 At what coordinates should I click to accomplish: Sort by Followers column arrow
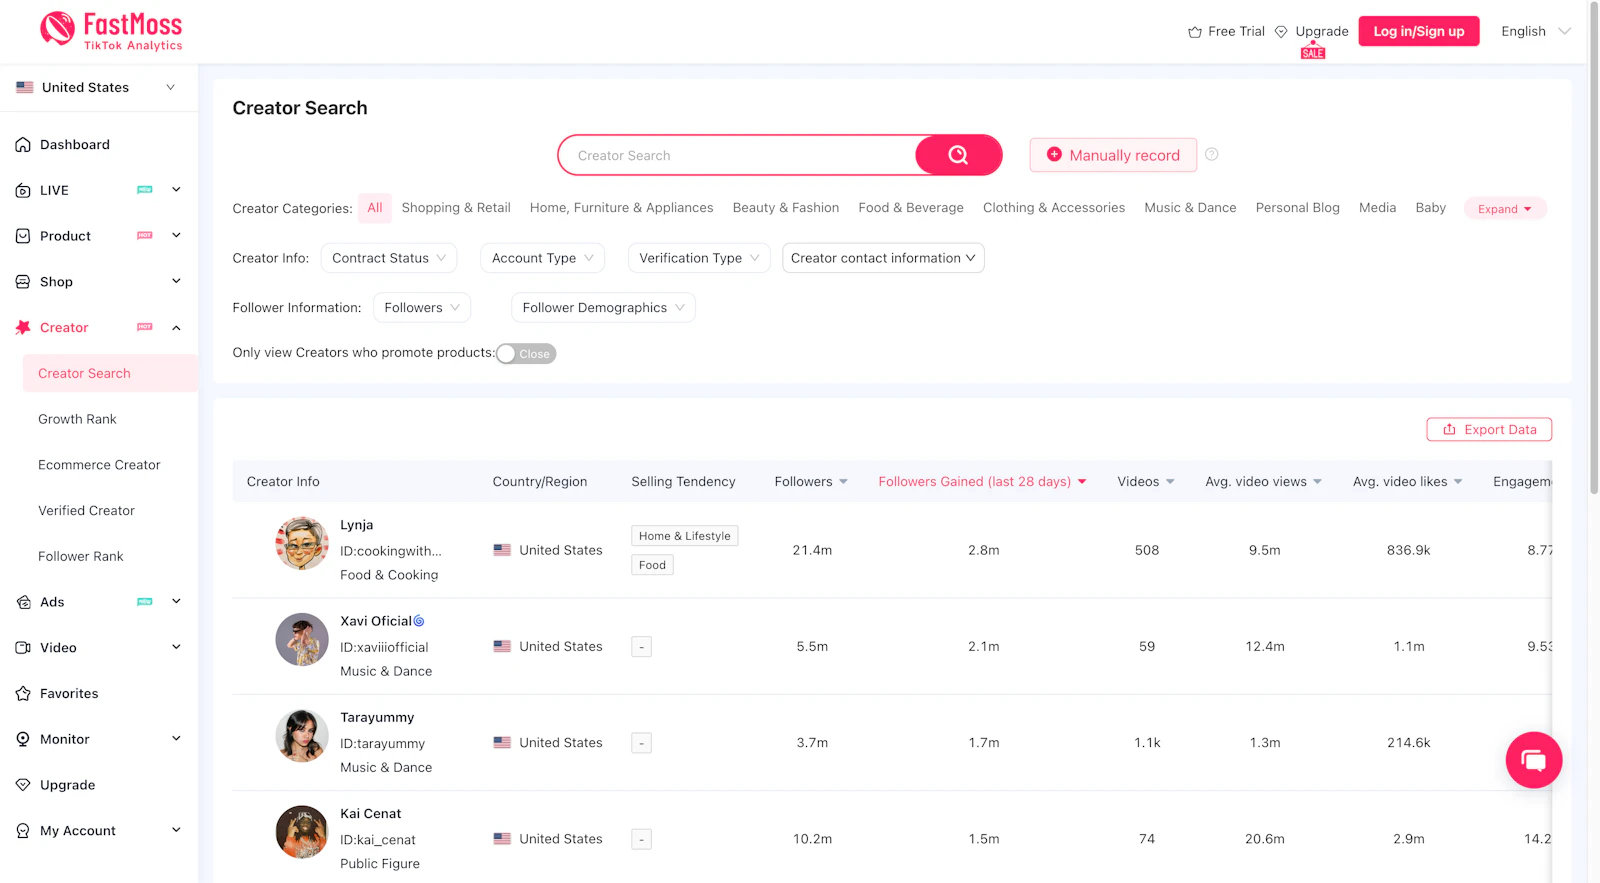coord(843,482)
